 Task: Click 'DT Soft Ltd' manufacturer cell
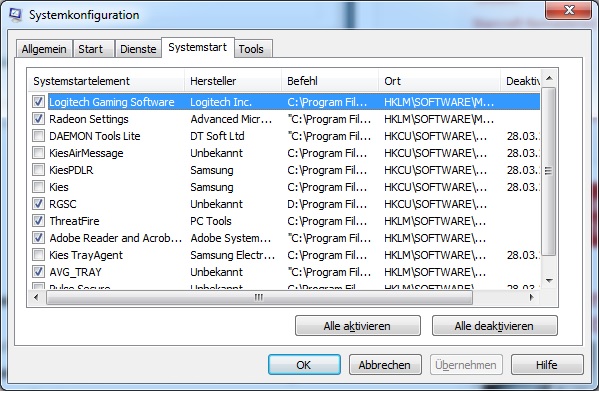point(217,136)
